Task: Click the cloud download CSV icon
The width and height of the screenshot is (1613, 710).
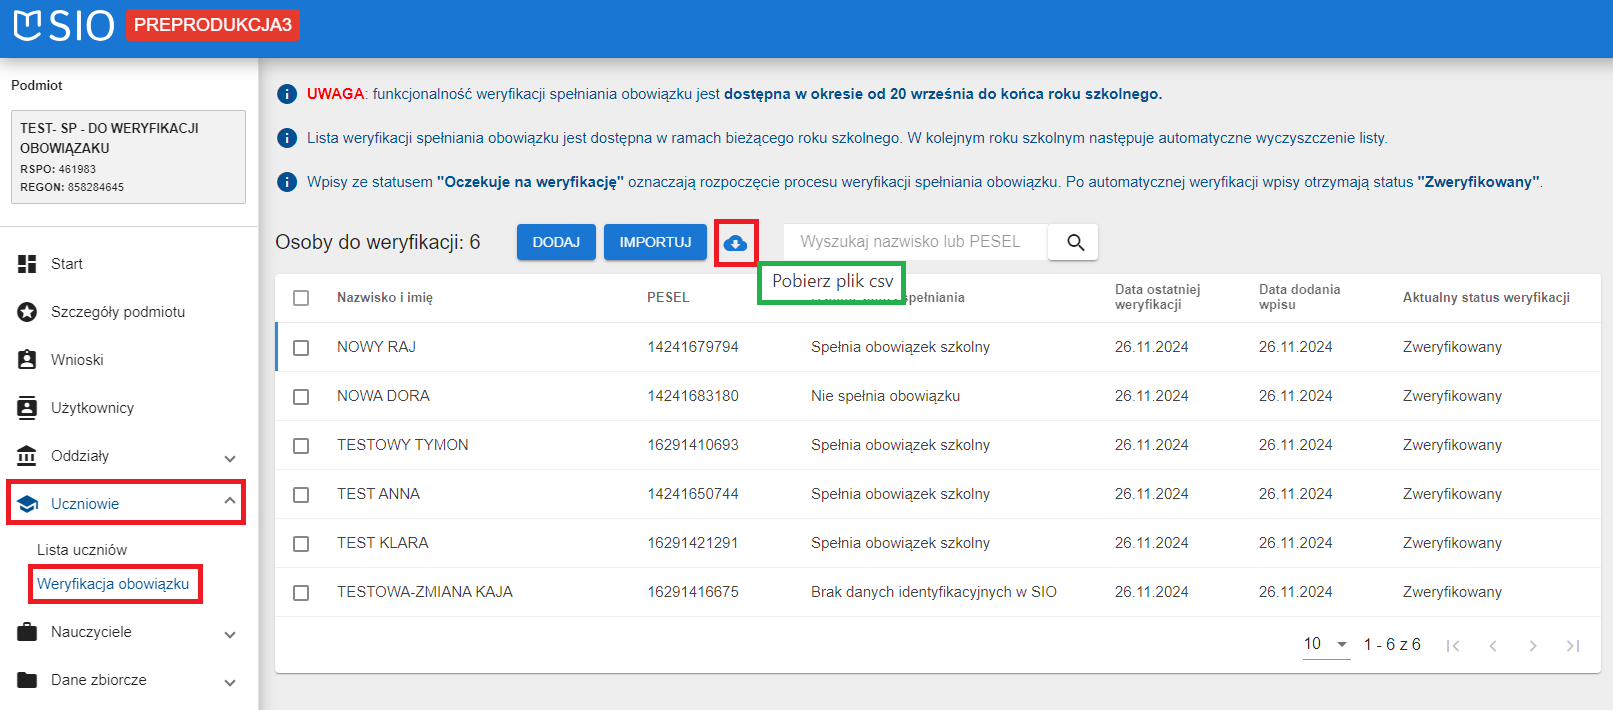Action: pyautogui.click(x=735, y=243)
